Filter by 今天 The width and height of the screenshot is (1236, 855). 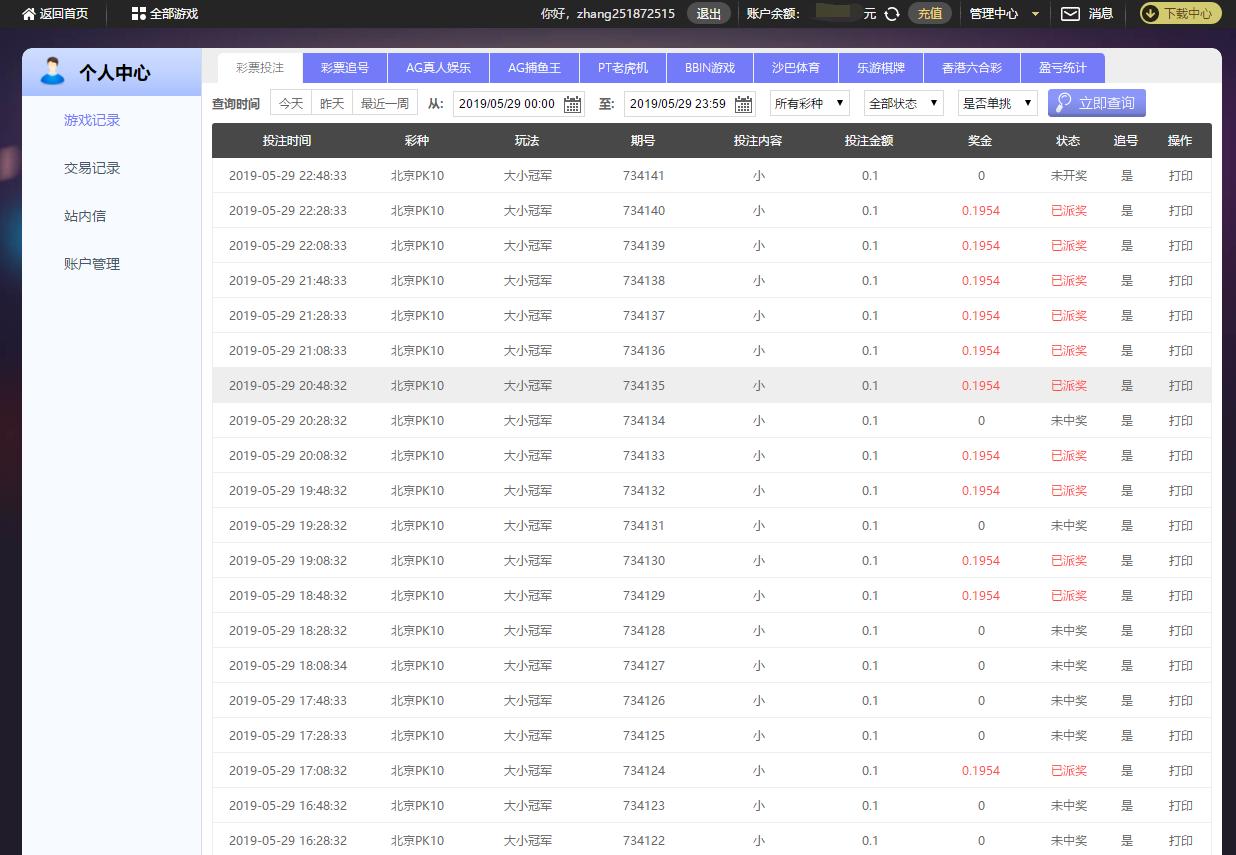[291, 103]
